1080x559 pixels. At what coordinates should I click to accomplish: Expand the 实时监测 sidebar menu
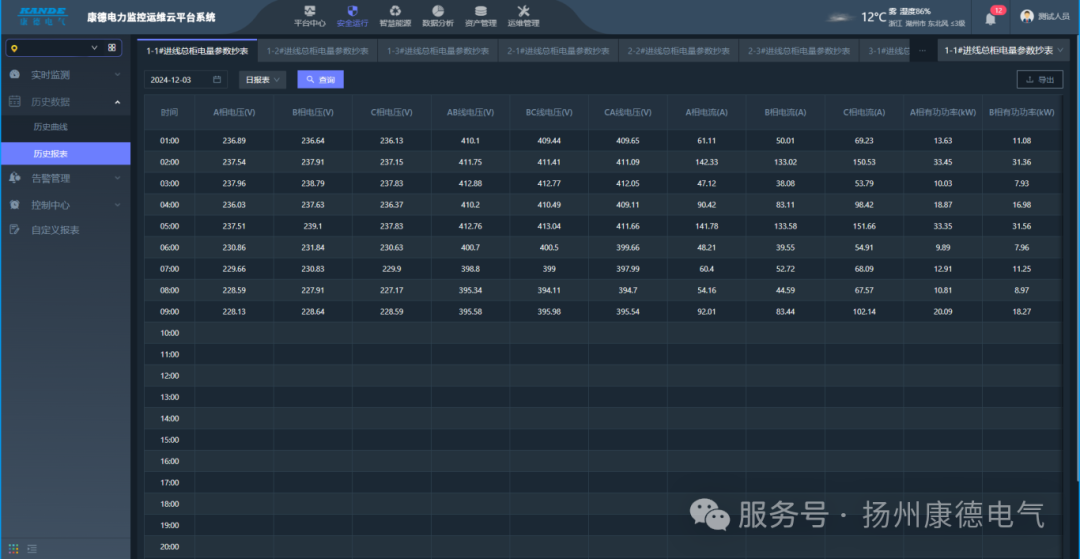pos(65,75)
